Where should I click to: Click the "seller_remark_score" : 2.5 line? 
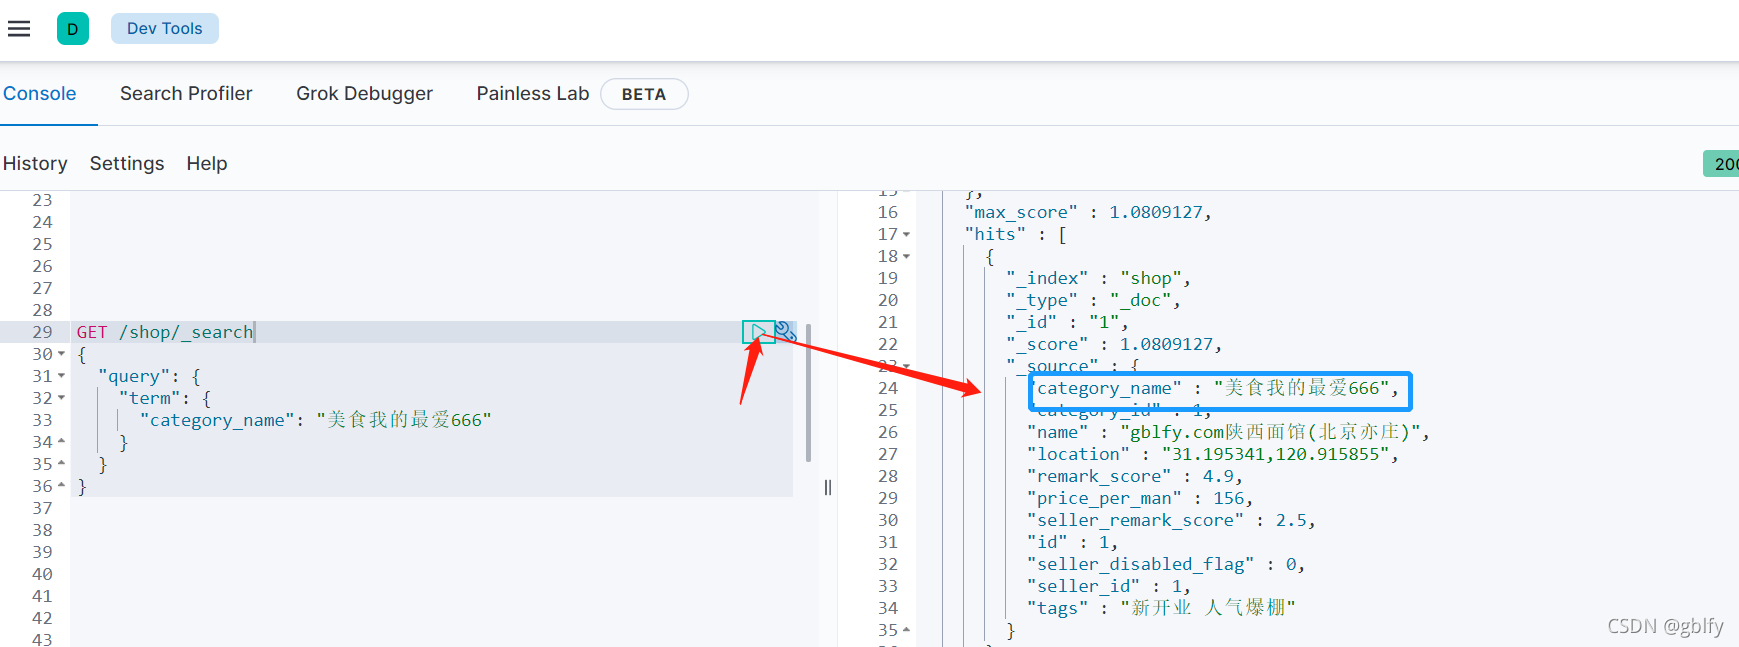(1171, 520)
